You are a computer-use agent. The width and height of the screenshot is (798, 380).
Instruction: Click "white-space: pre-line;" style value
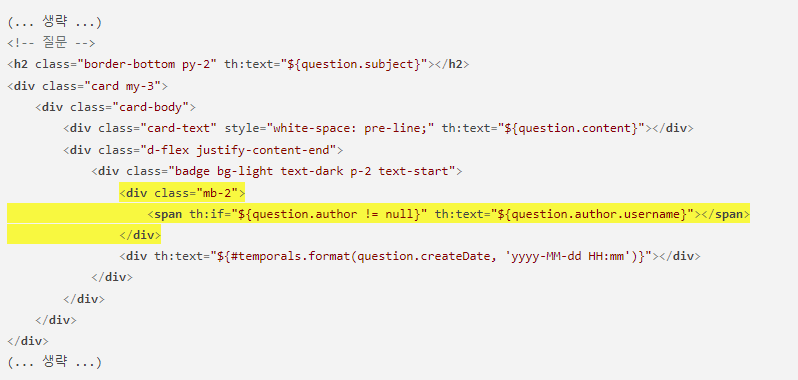click(351, 128)
